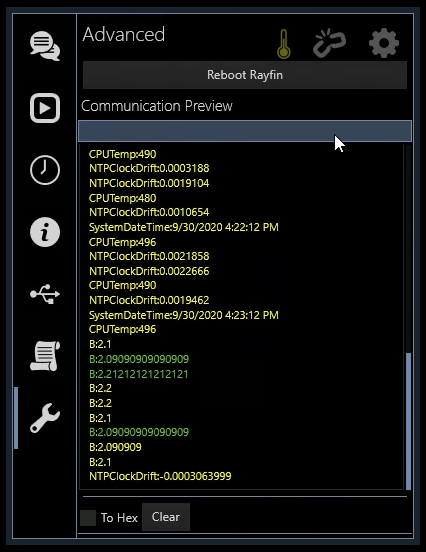This screenshot has width=426, height=552.
Task: Click the broken link connection icon
Action: pos(329,43)
